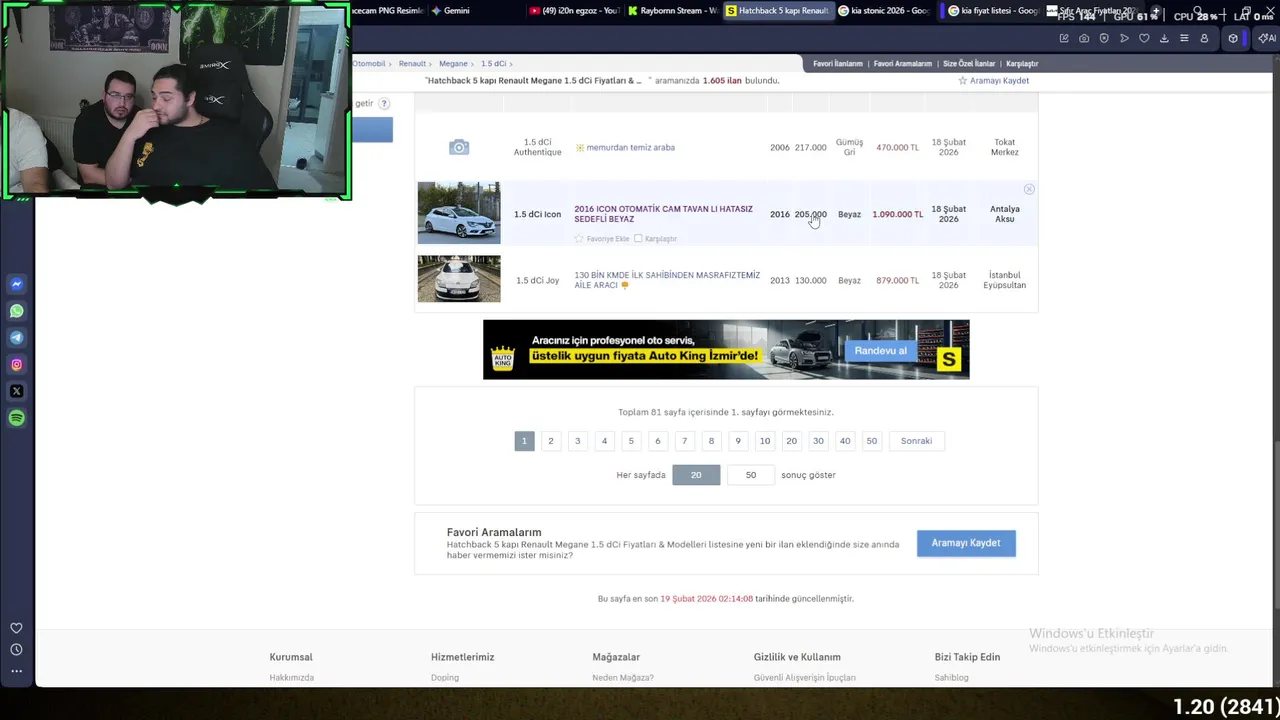
Task: Open the 'memurdan temiz araba' listing
Action: pyautogui.click(x=630, y=148)
